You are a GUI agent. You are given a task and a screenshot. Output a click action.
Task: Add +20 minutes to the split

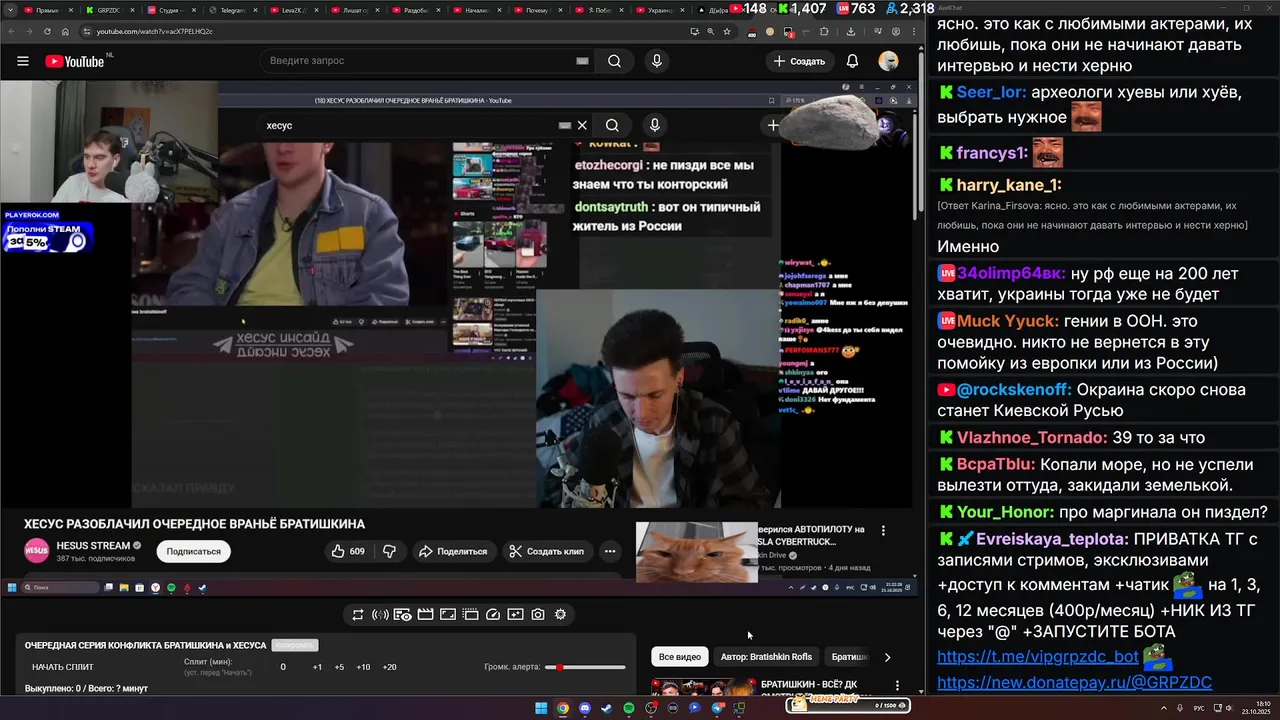(x=389, y=667)
